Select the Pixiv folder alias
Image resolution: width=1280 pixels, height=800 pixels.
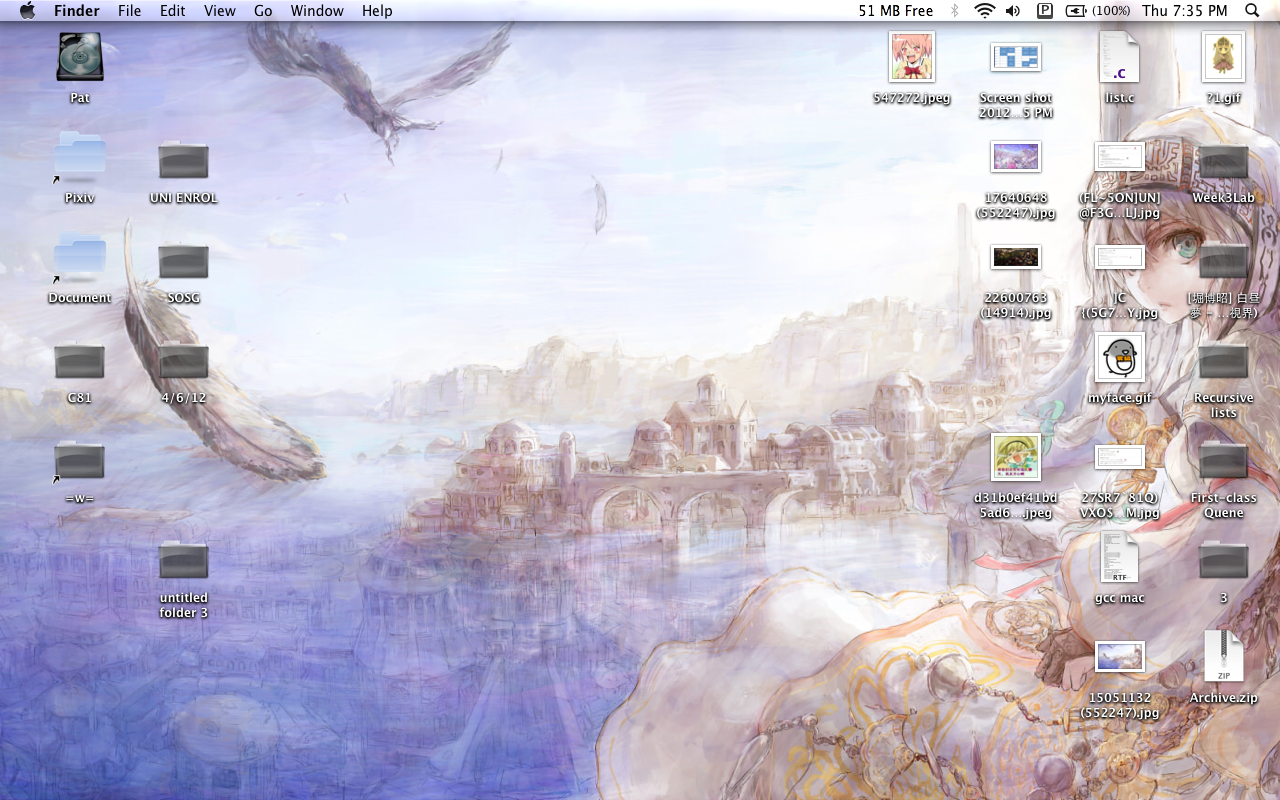(80, 157)
